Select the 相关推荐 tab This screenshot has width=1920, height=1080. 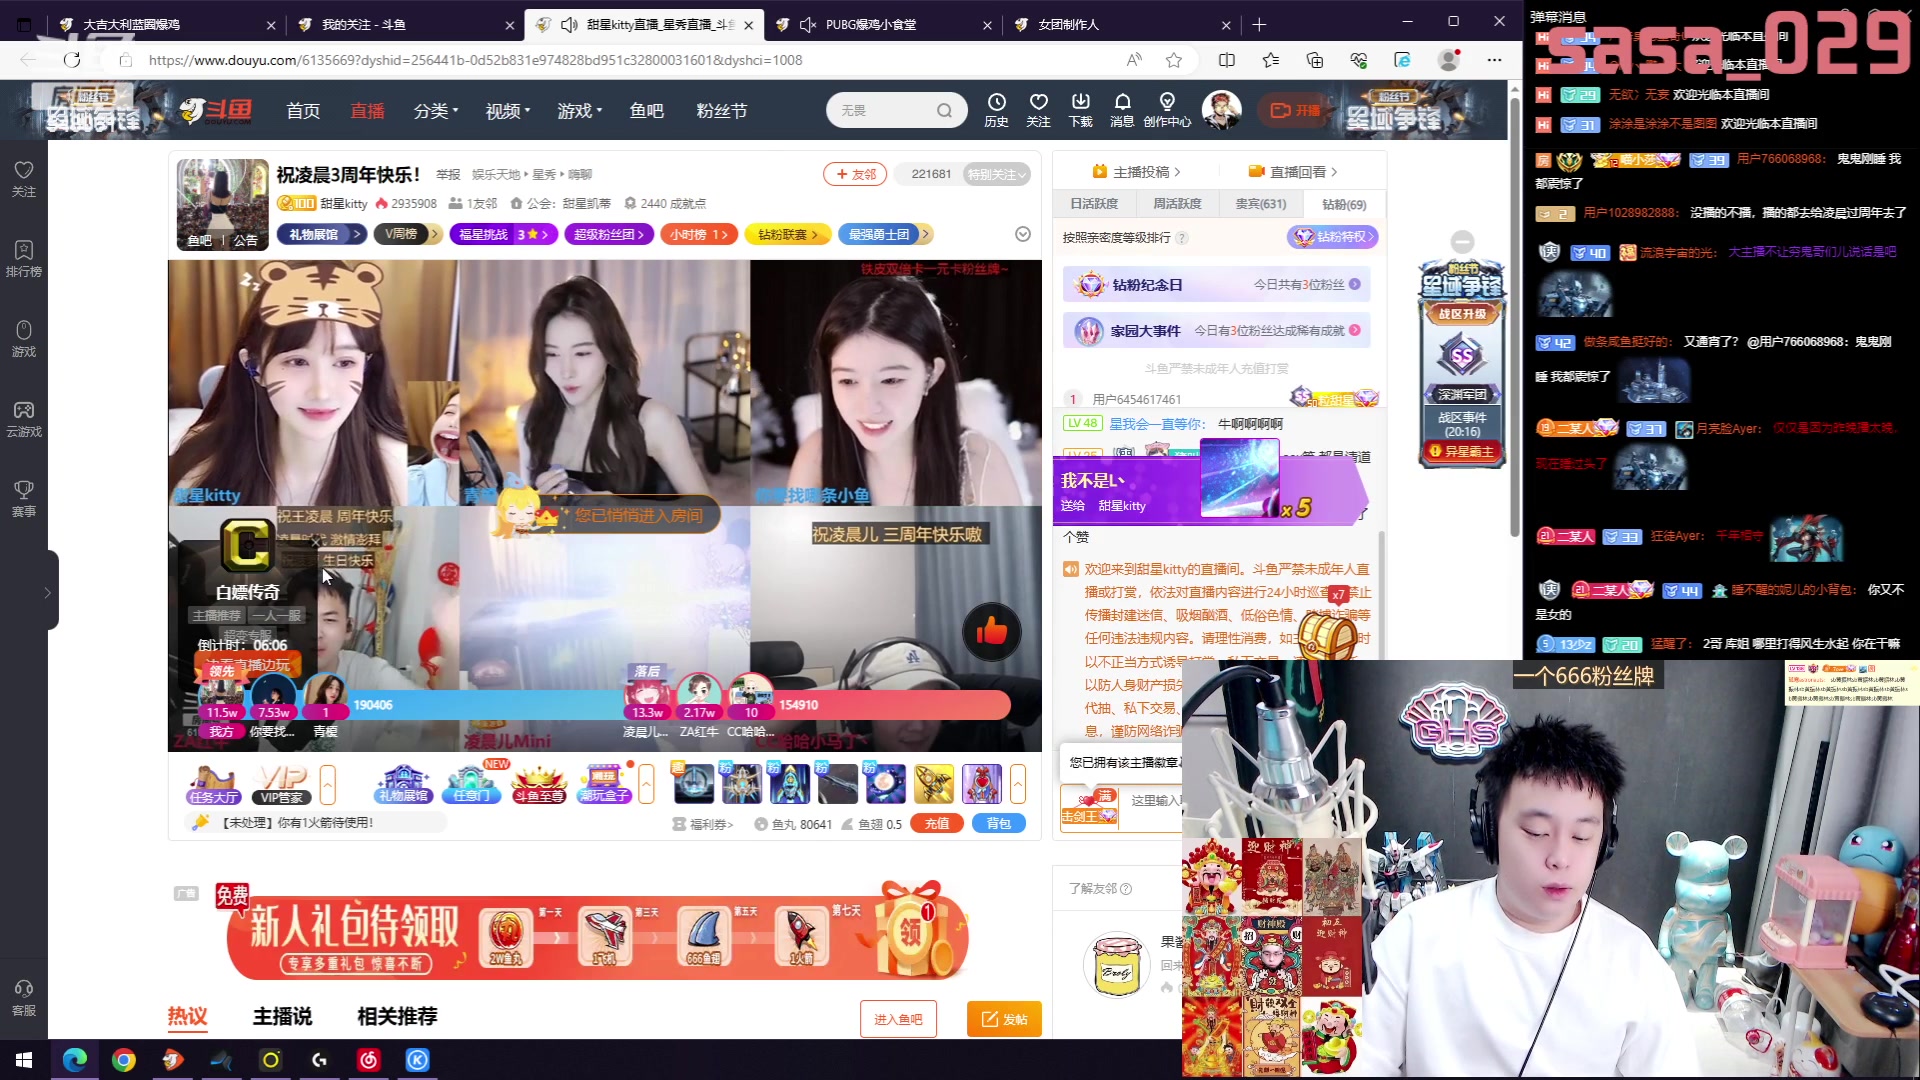(x=397, y=1016)
